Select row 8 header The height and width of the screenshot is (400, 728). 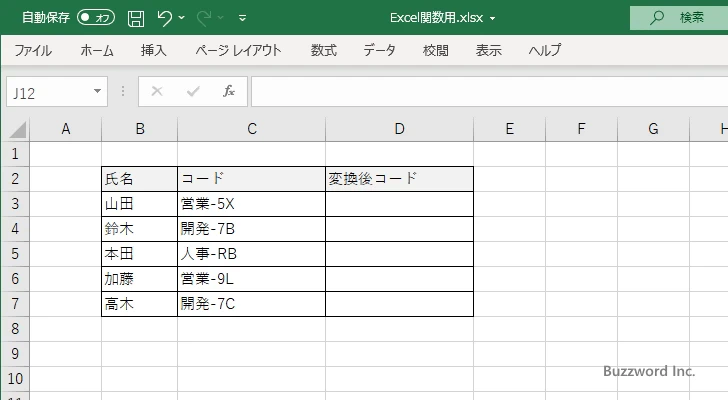(x=15, y=329)
